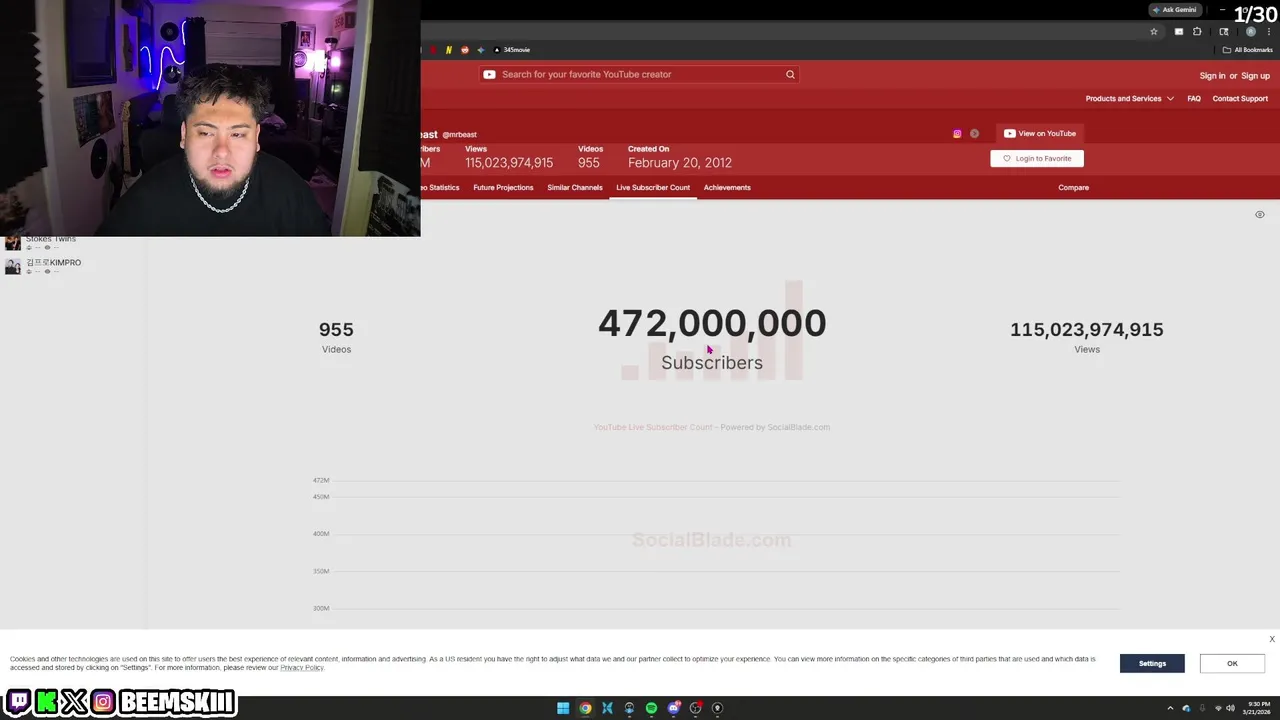Image resolution: width=1280 pixels, height=720 pixels.
Task: Switch to Similar Channels tab
Action: point(575,187)
